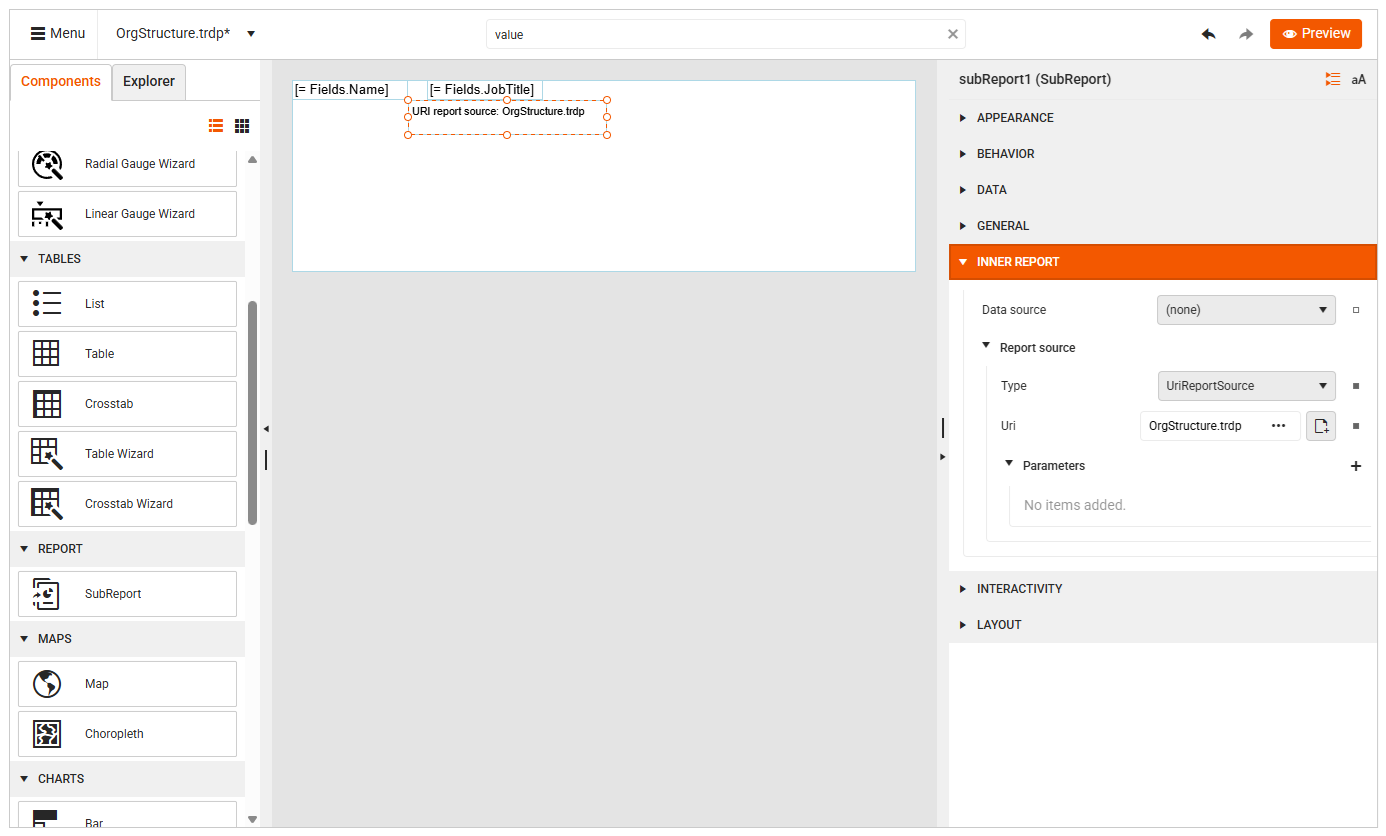This screenshot has width=1386, height=836.
Task: Collapse the REPORT components group
Action: tap(25, 549)
